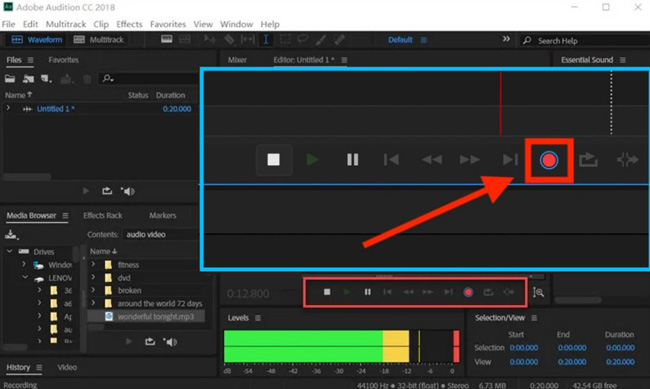
Task: Click the Name column header in Media Browser
Action: pos(103,251)
